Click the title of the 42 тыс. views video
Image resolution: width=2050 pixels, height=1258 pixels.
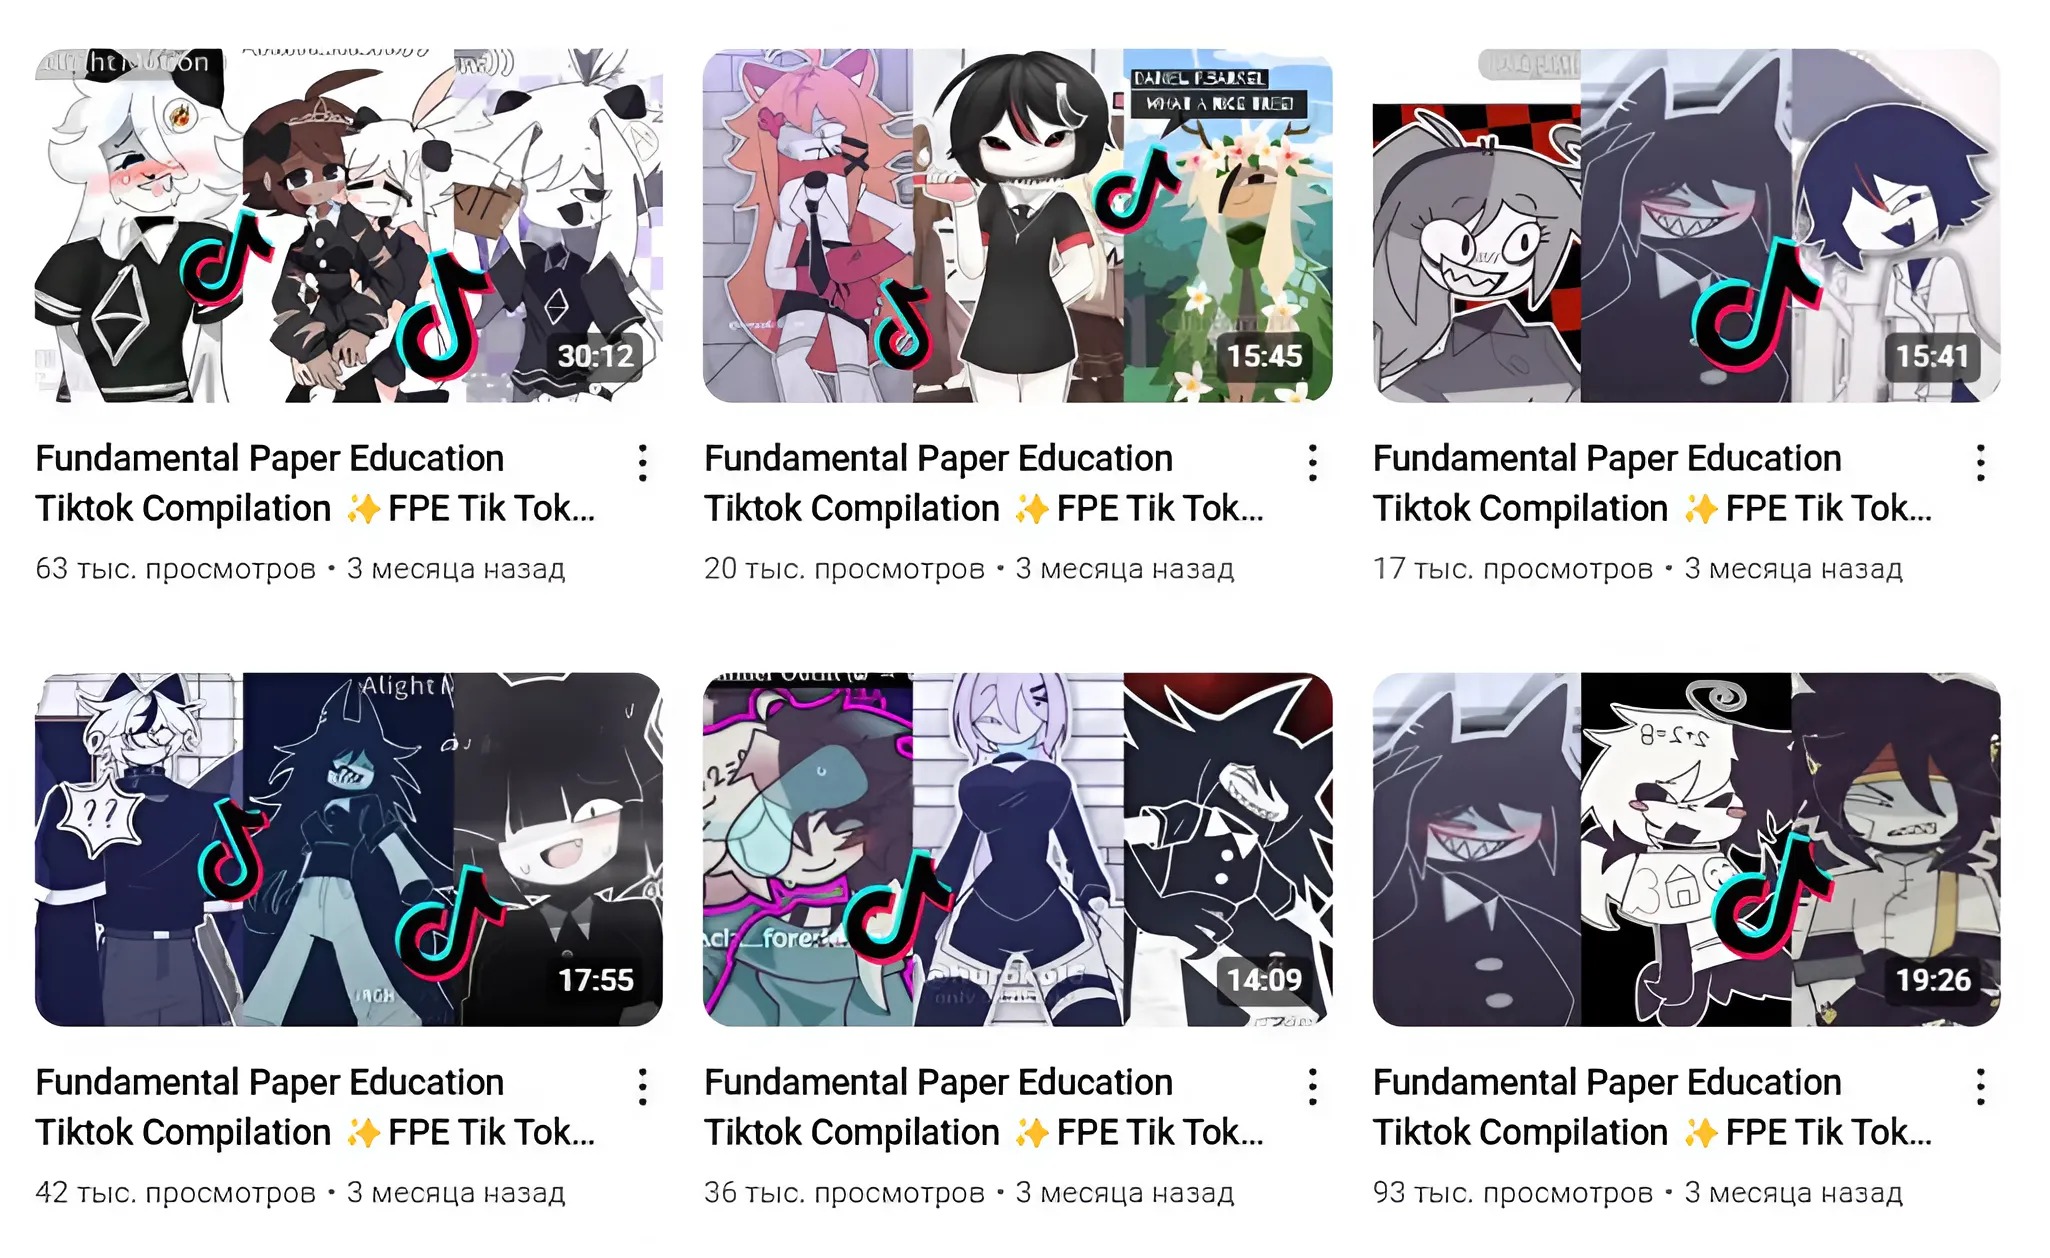click(315, 1107)
